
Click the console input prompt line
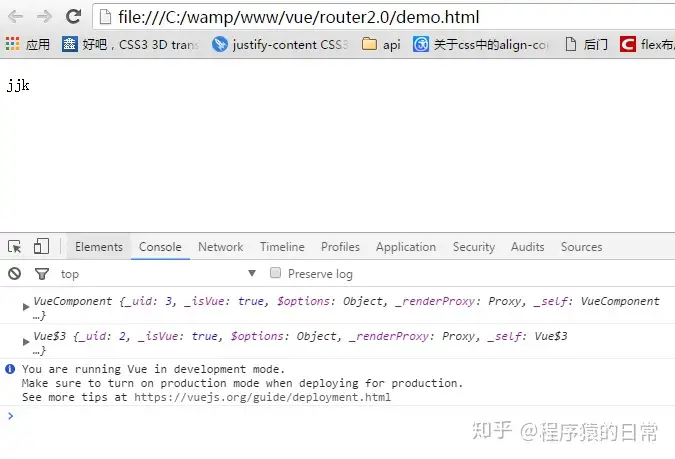tap(338, 416)
